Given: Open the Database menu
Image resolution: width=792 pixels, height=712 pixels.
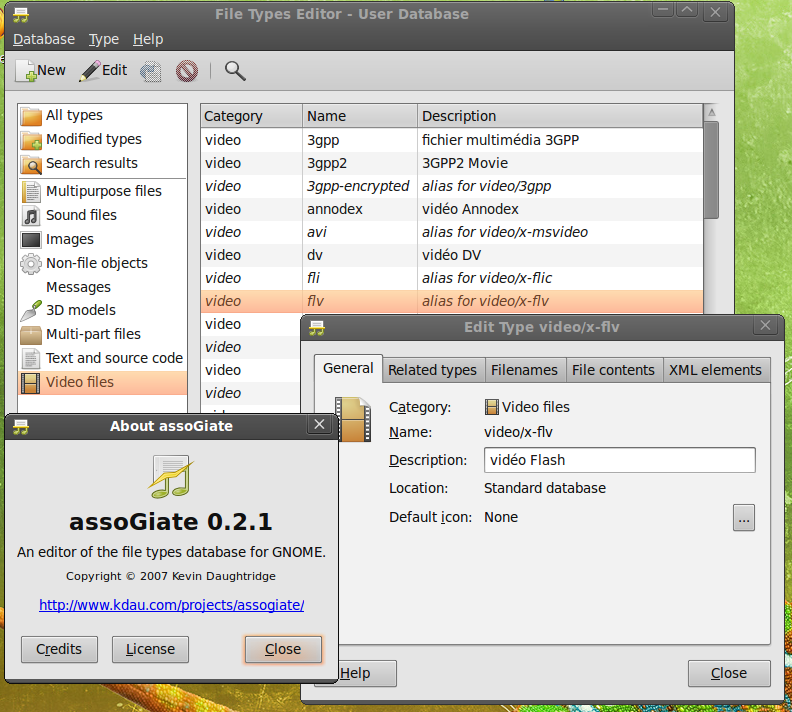Looking at the screenshot, I should click(43, 39).
